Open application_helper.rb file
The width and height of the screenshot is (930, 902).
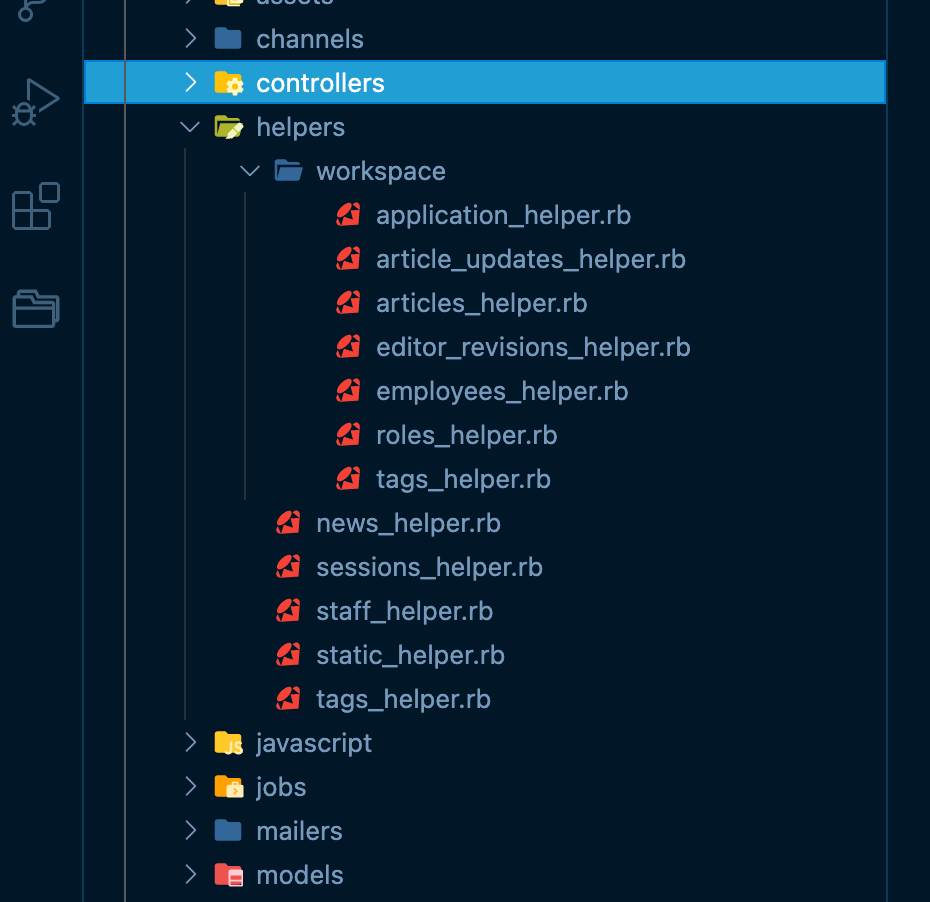point(504,215)
